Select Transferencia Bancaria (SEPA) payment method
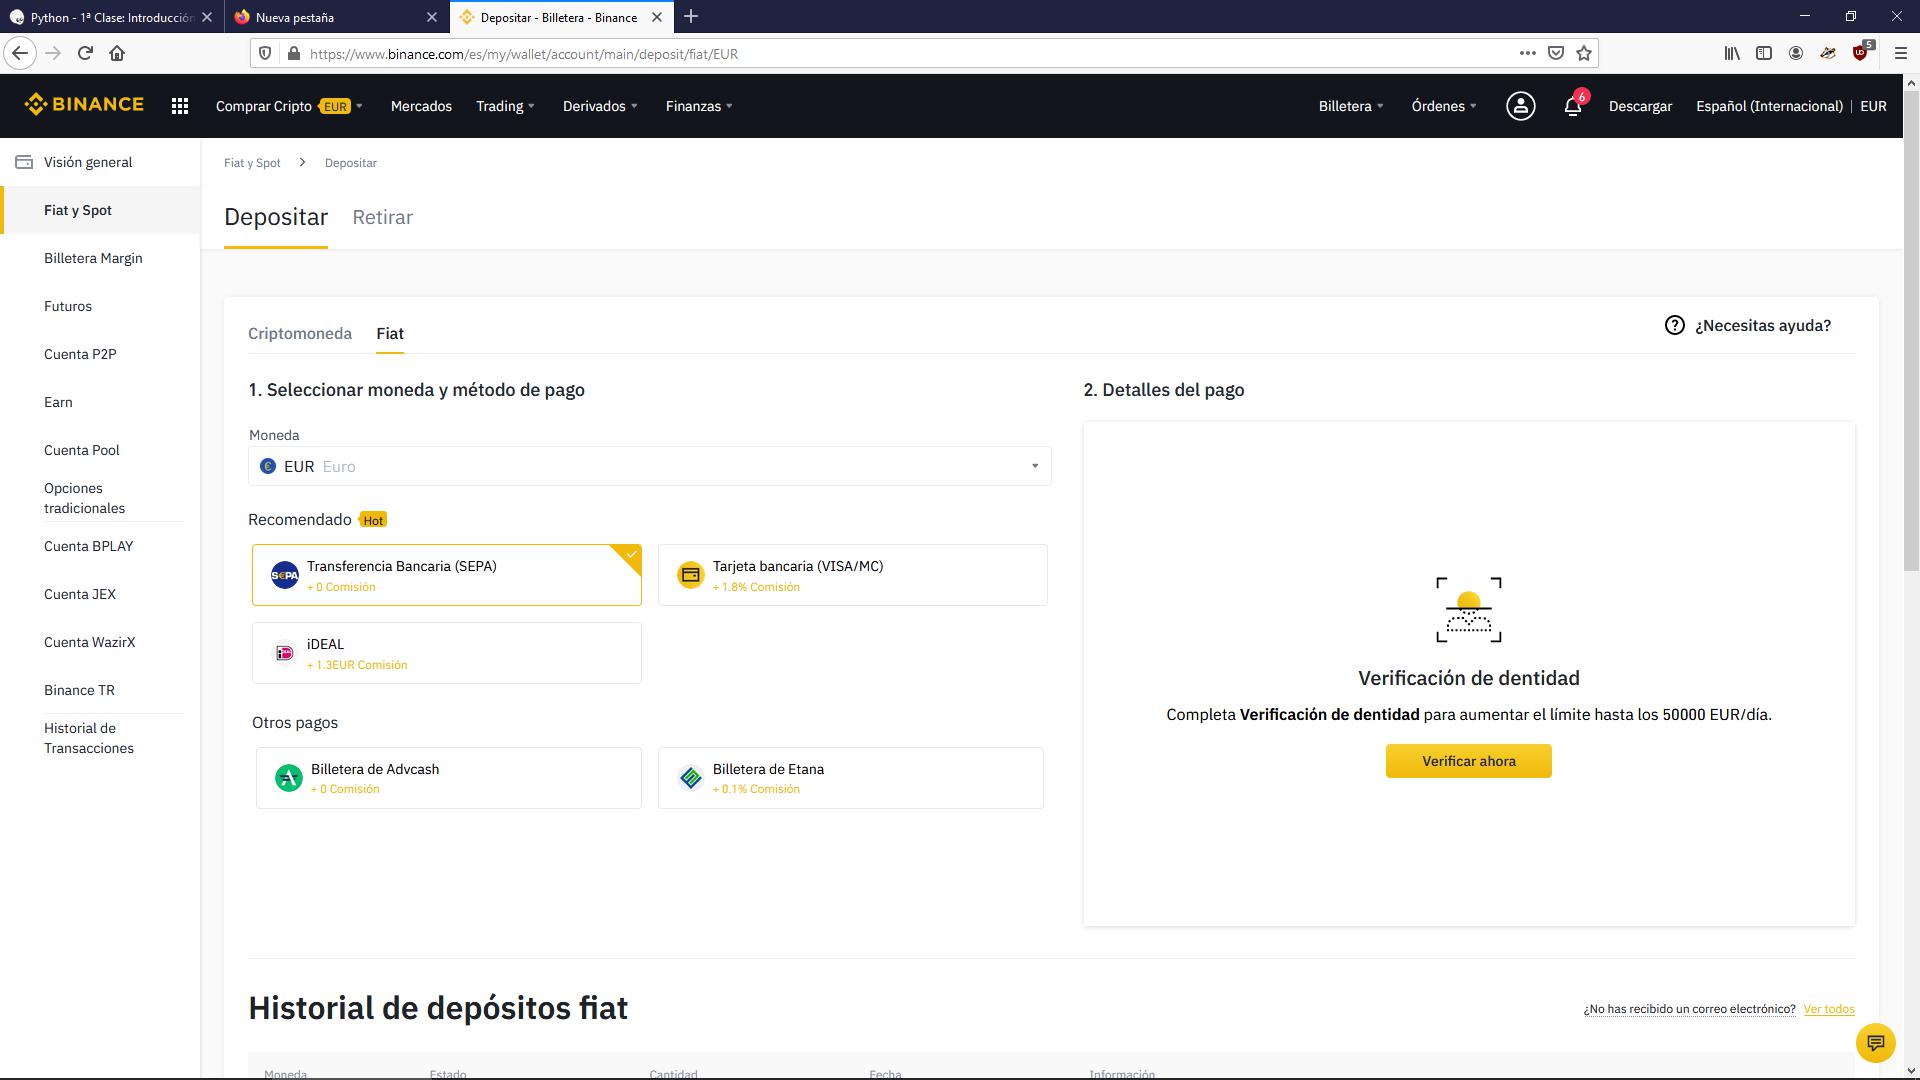 pyautogui.click(x=446, y=575)
